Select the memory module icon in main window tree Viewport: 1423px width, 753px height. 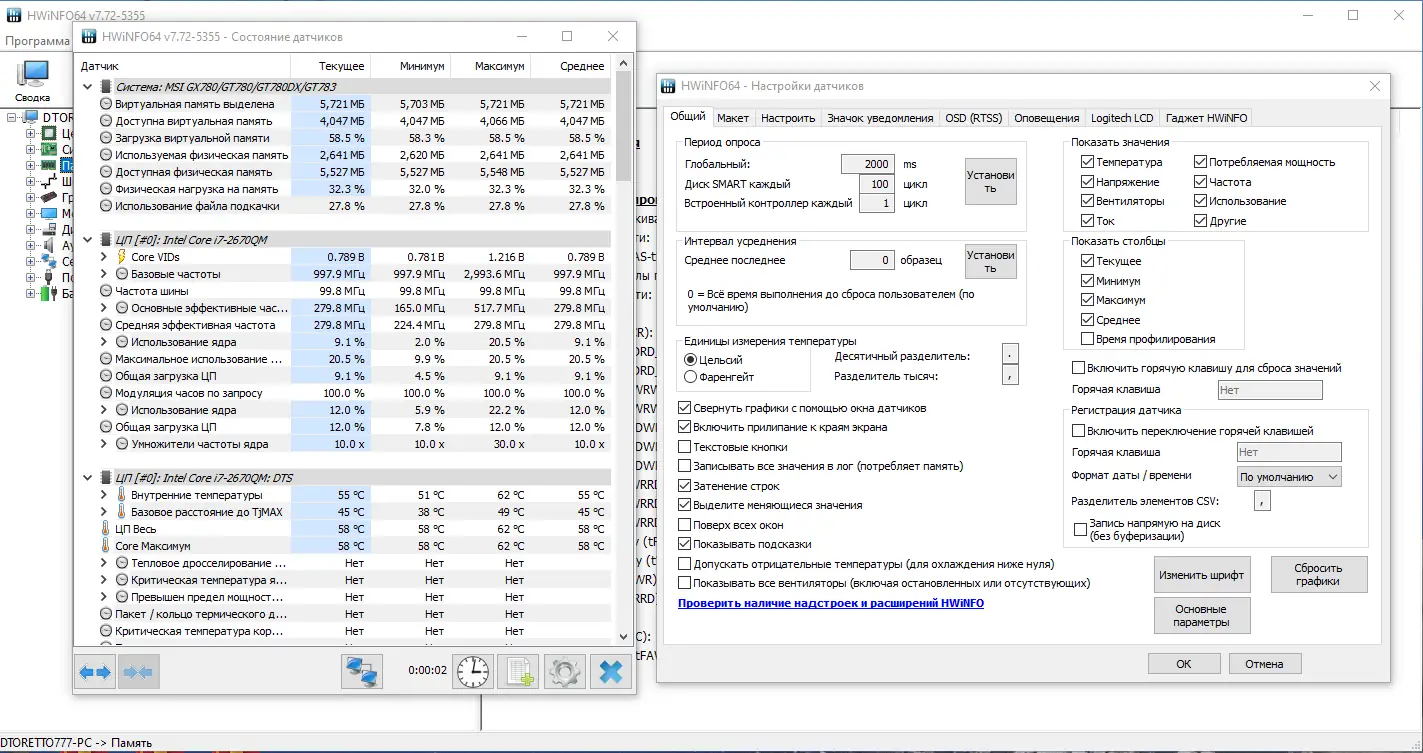coord(51,165)
